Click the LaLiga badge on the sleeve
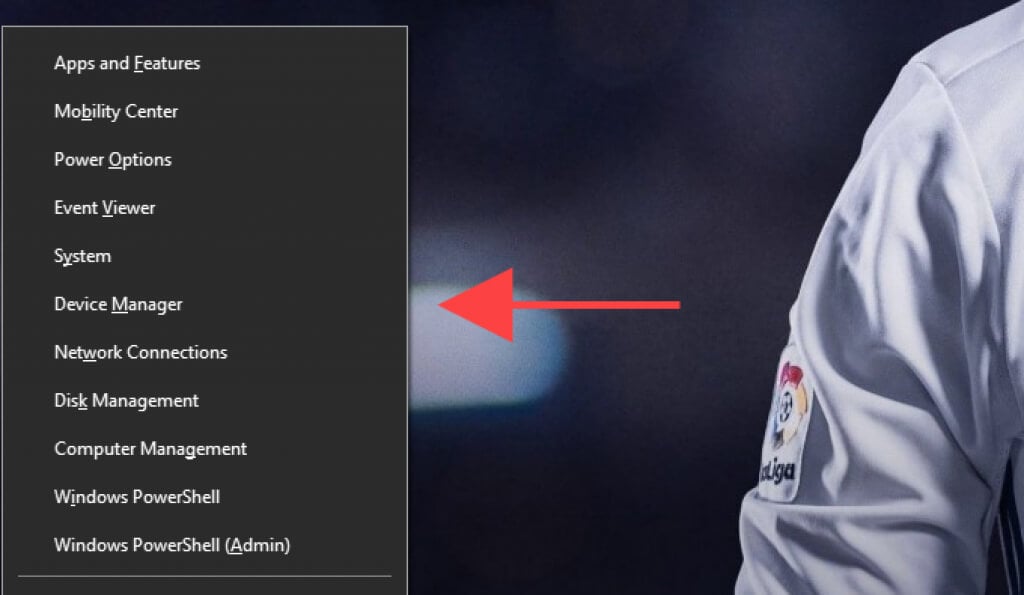 click(x=787, y=425)
